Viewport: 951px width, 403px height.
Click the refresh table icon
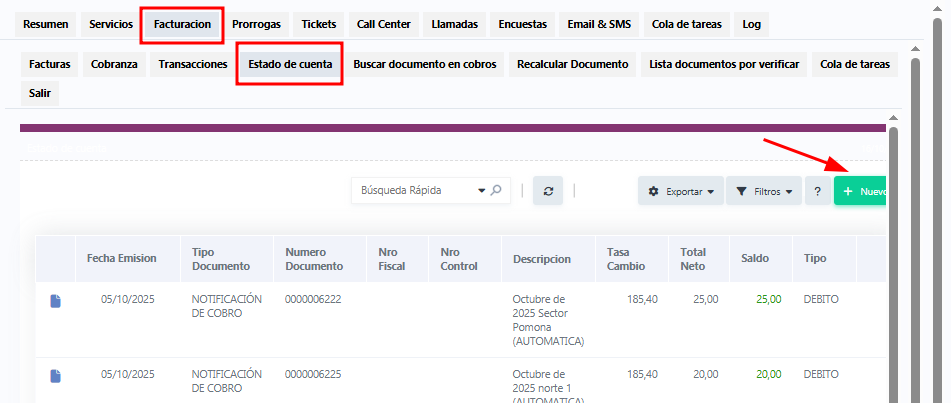547,191
